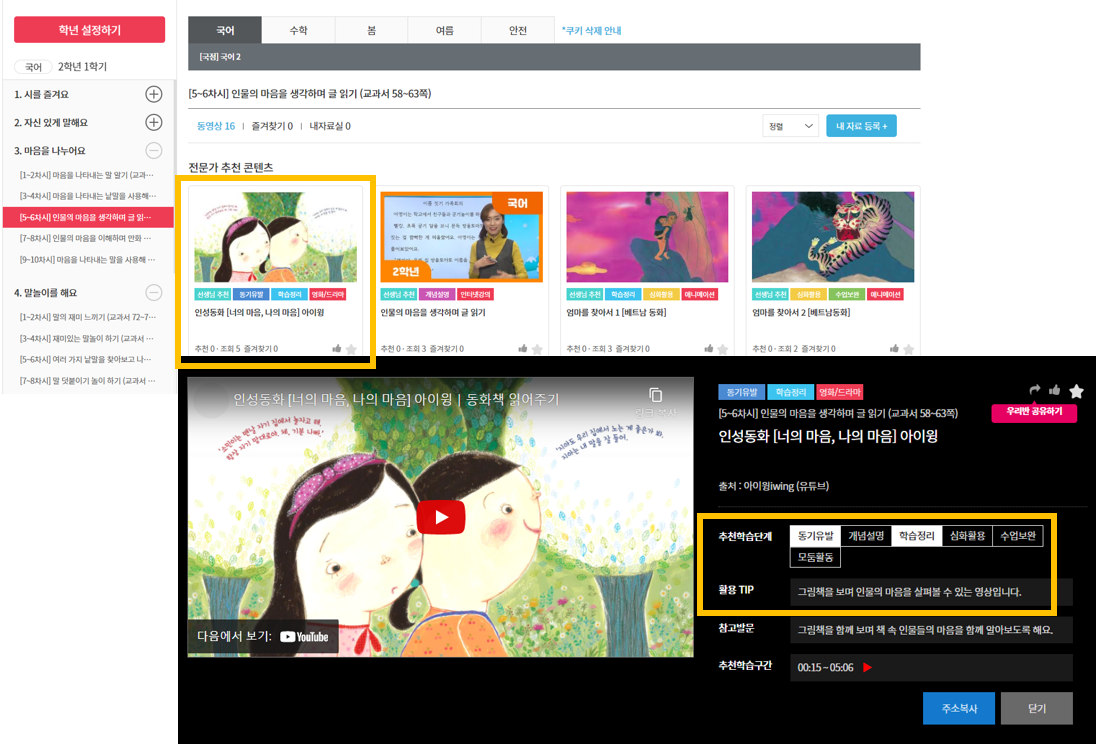Screen dimensions: 1096x744
Task: Click thumbs-up icon in the popup header
Action: click(x=1054, y=389)
